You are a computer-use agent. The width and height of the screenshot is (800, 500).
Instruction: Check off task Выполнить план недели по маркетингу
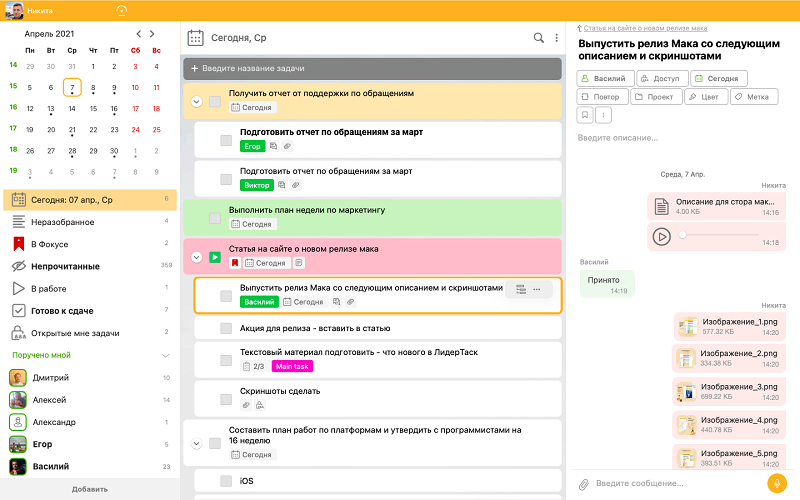pos(215,217)
